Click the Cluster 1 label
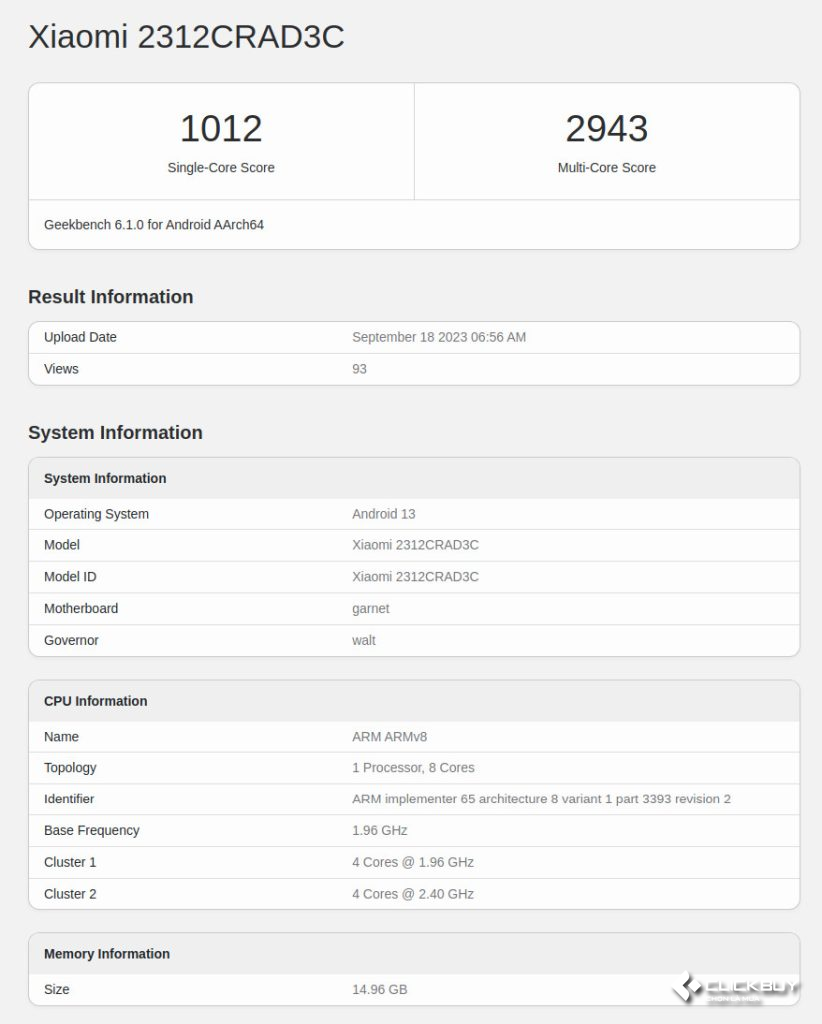 click(x=70, y=863)
